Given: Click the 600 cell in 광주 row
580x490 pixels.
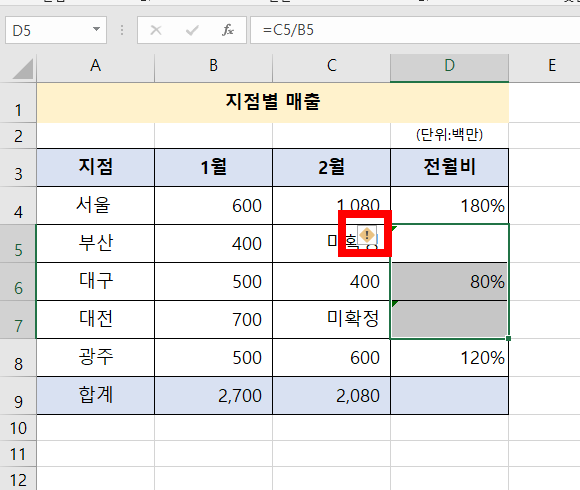Looking at the screenshot, I should [x=331, y=358].
